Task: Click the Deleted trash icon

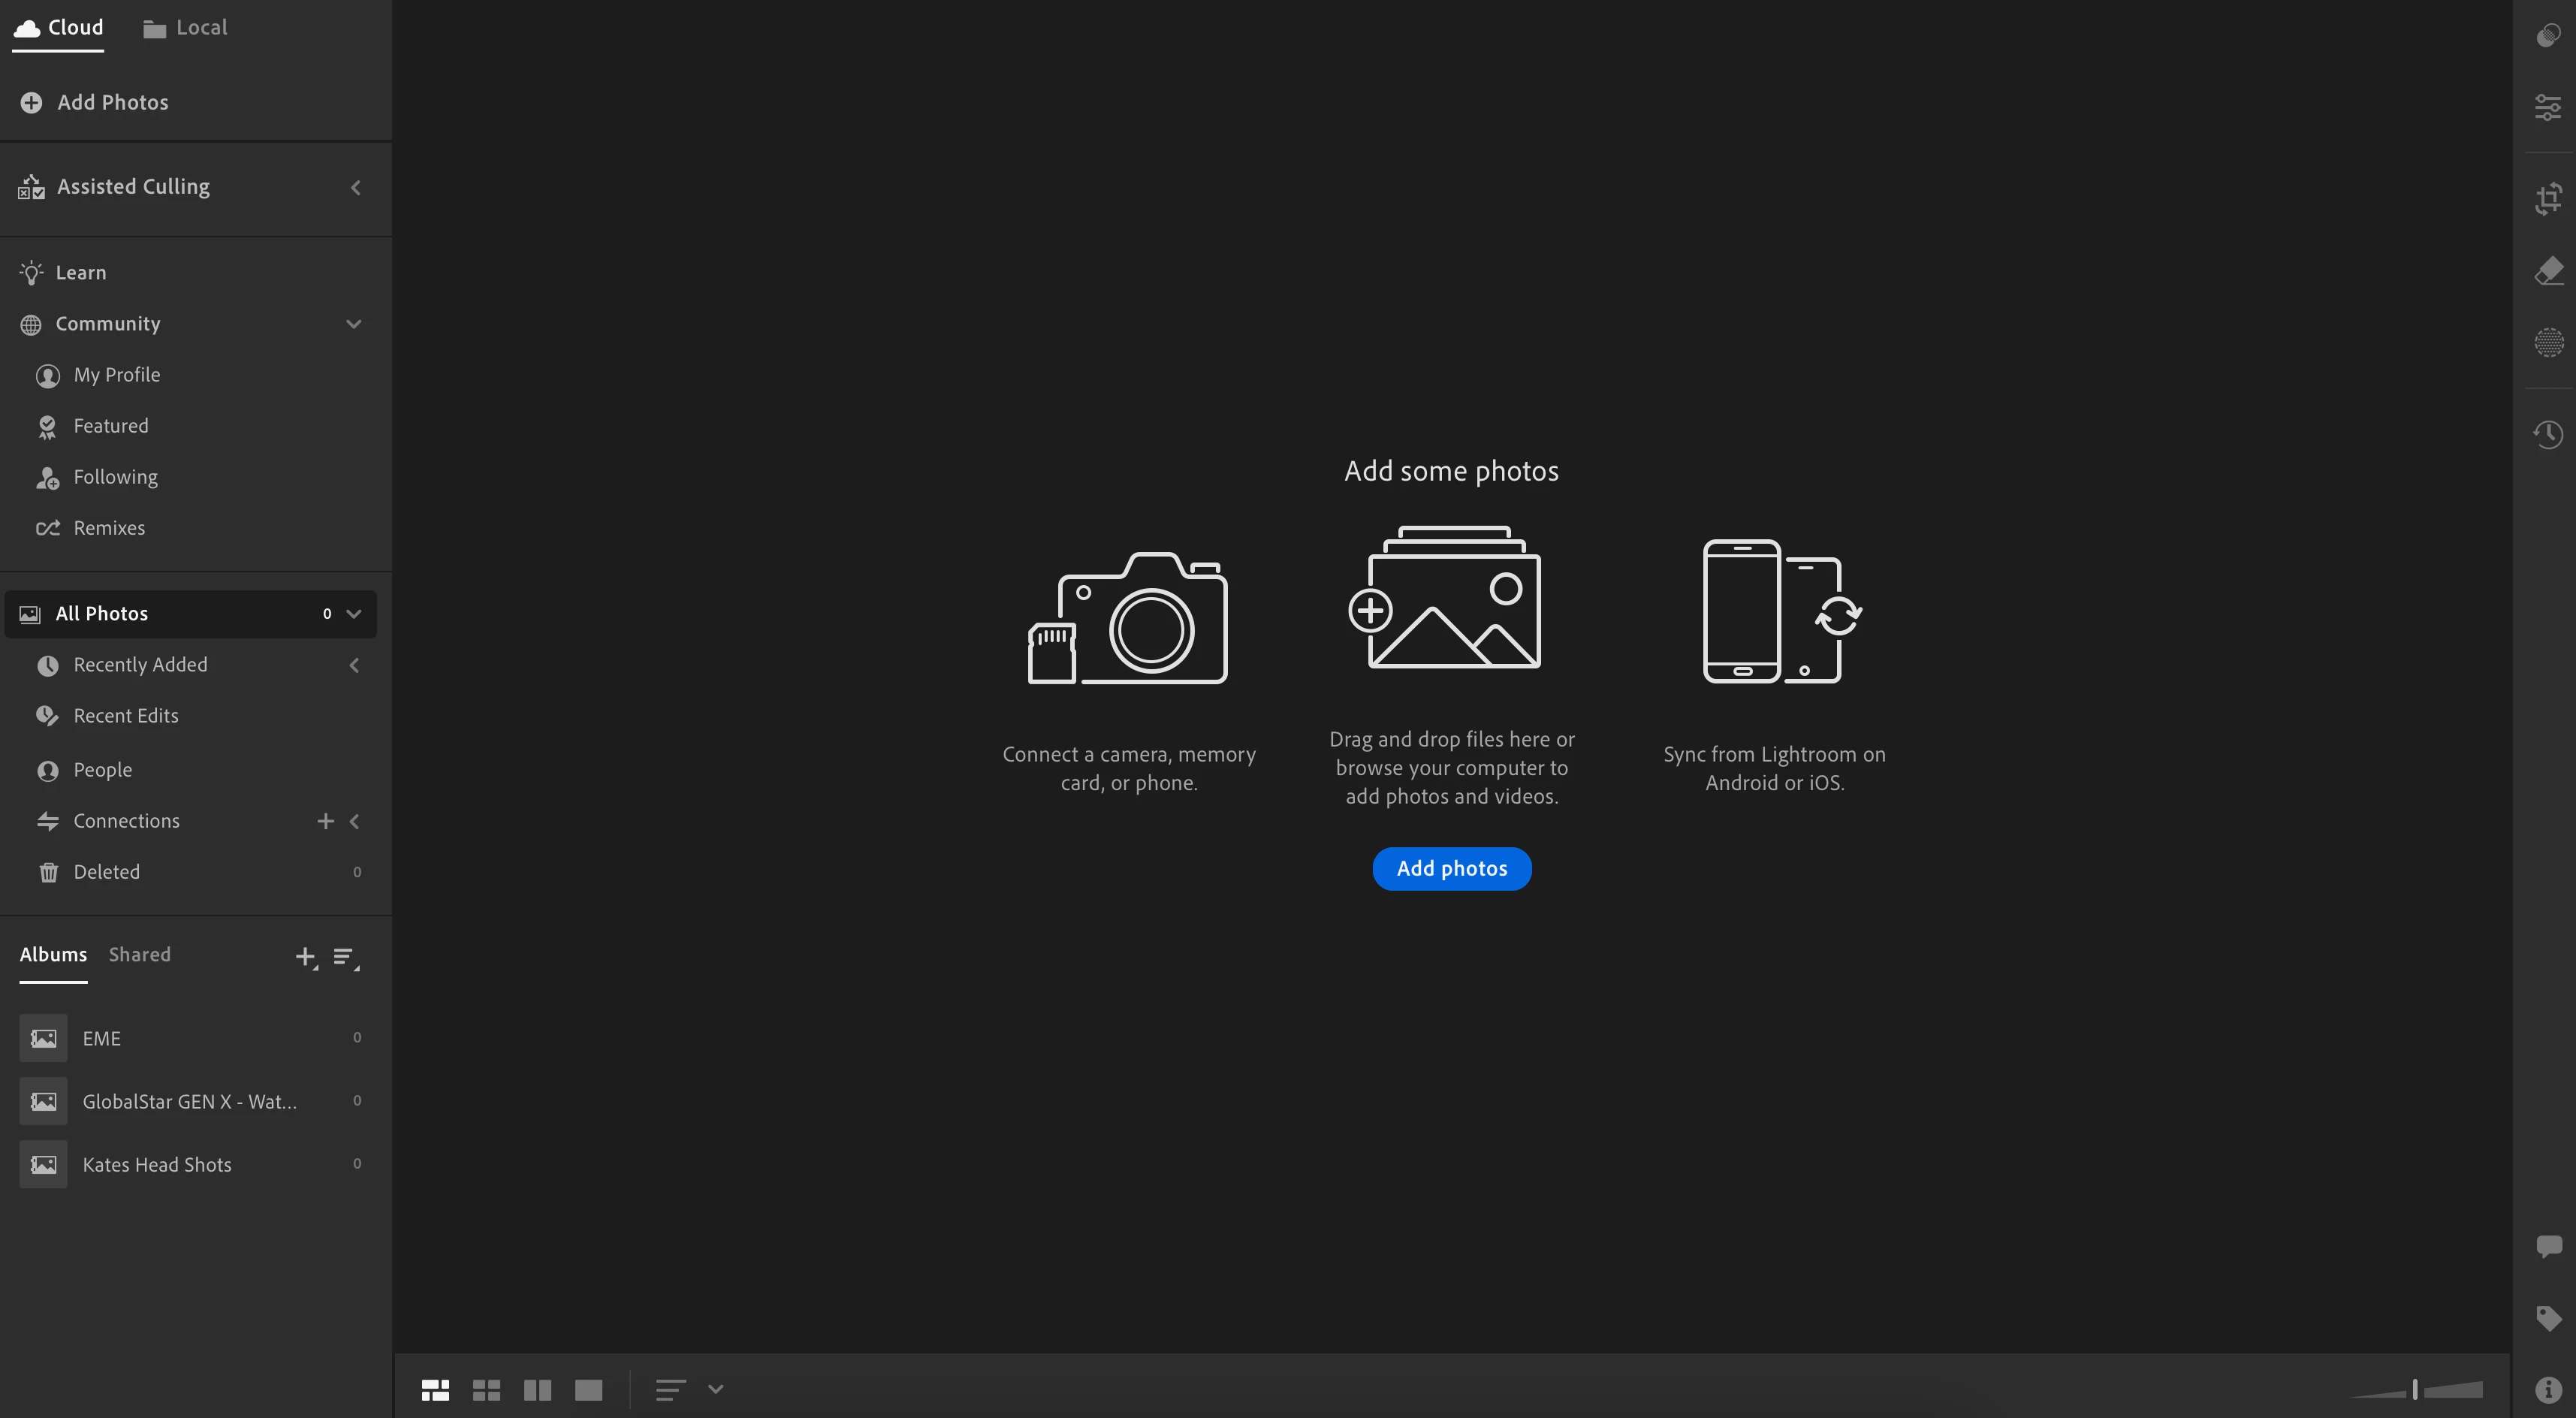Action: point(48,872)
